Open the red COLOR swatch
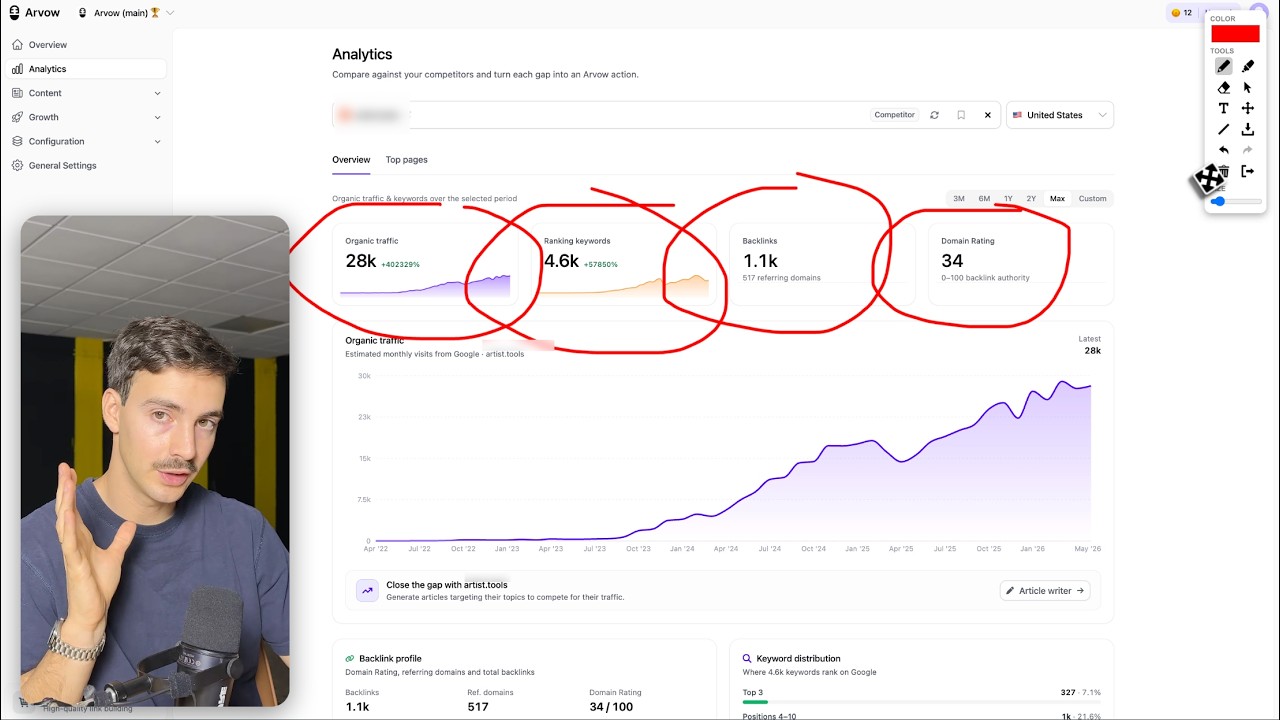Viewport: 1280px width, 720px height. tap(1235, 34)
